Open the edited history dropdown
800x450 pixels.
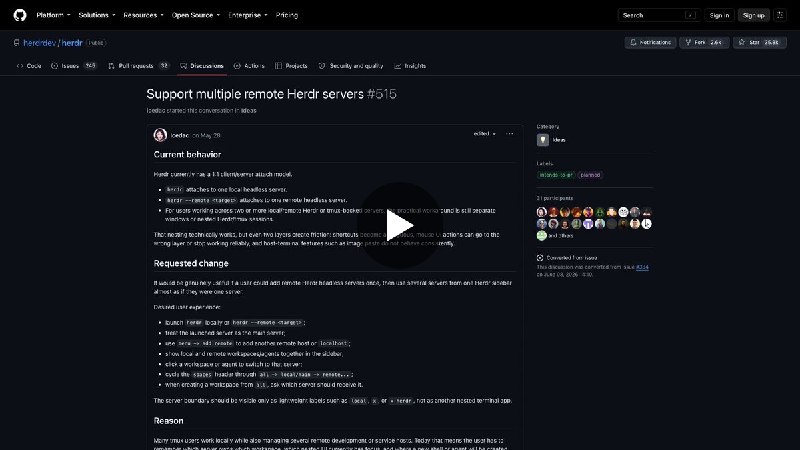pos(484,134)
